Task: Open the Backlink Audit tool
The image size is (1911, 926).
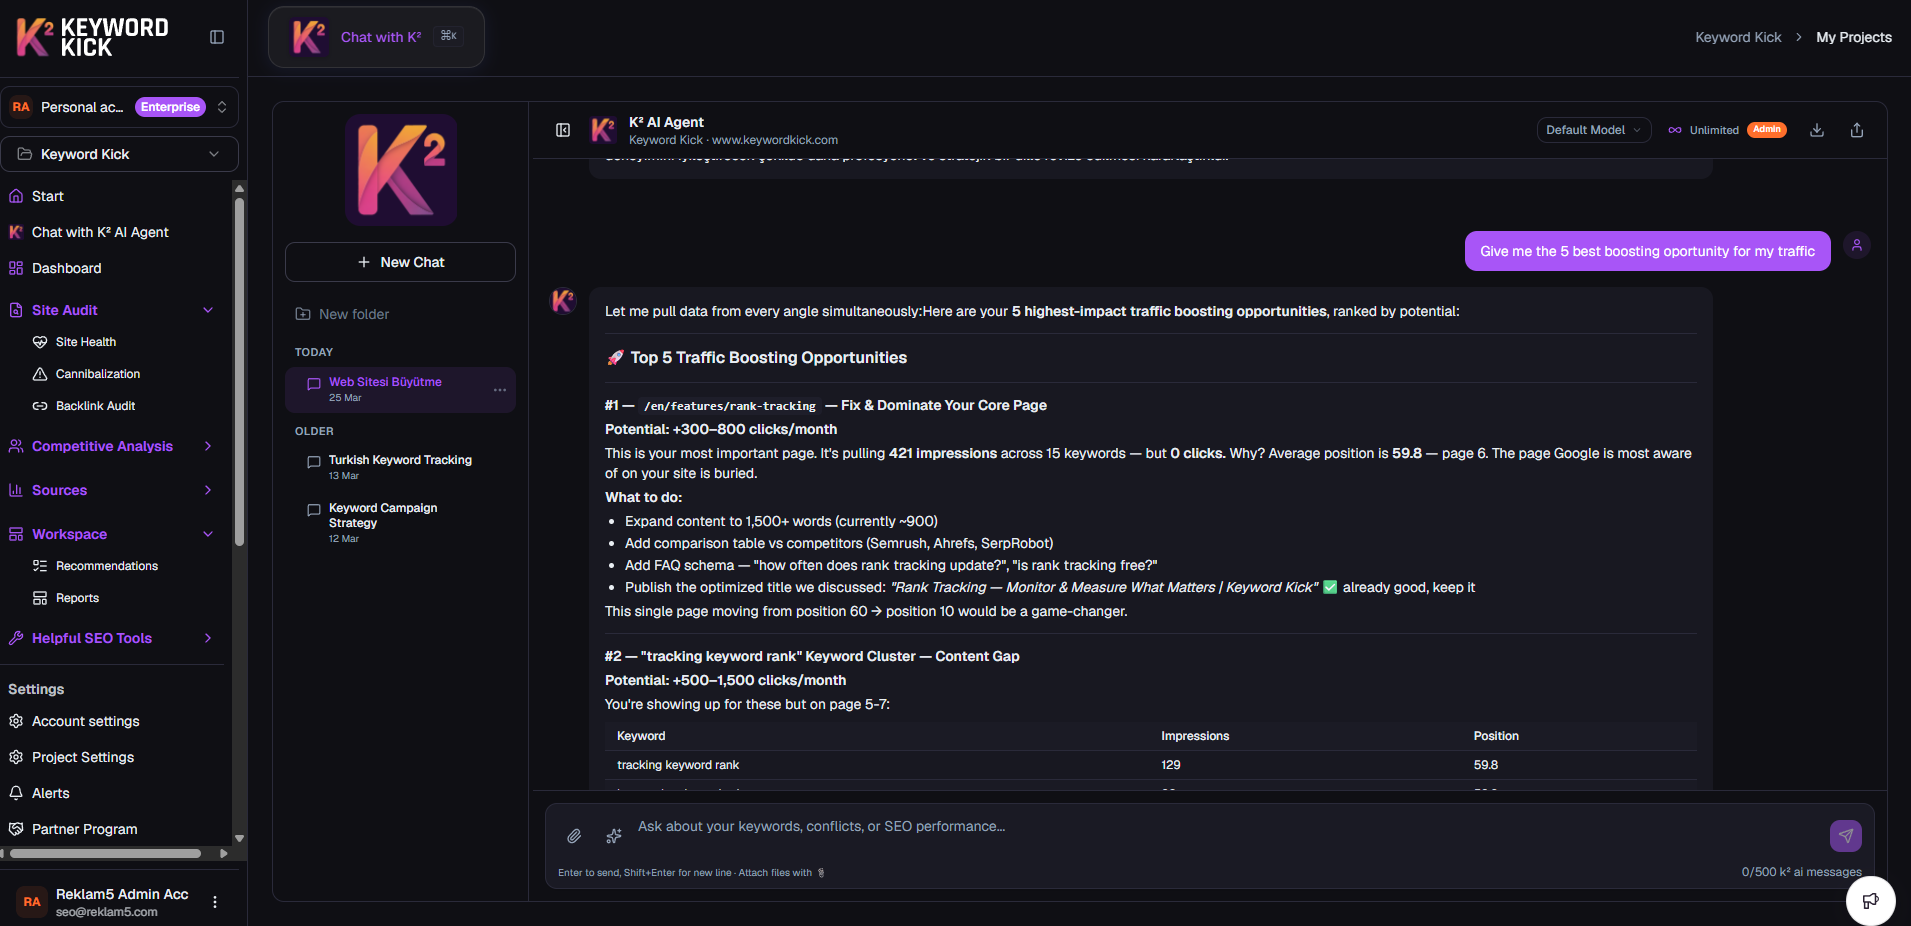Action: coord(94,405)
